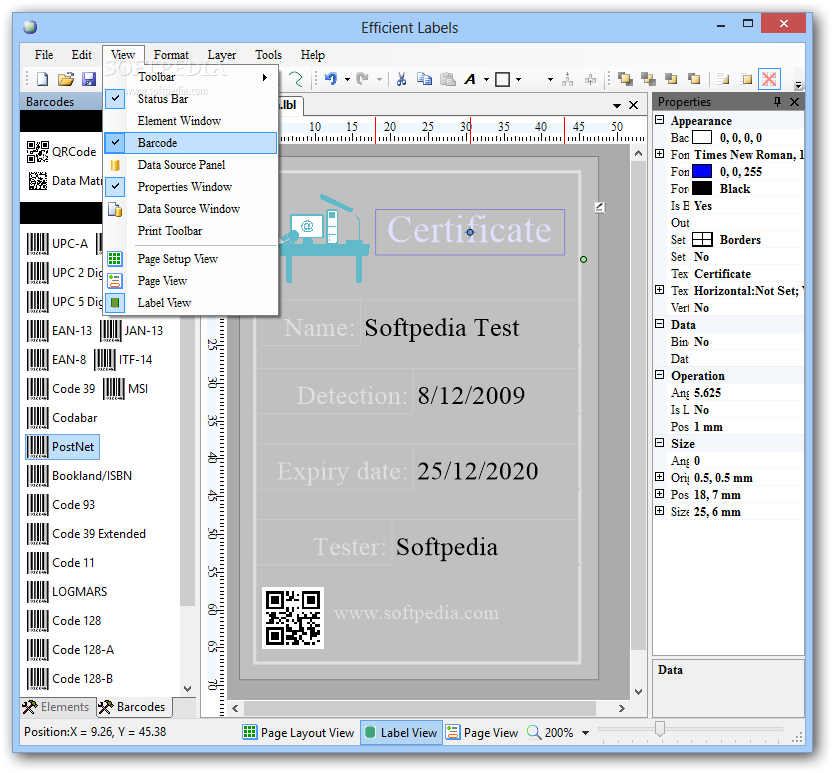Click the Black fore color swatch

click(x=702, y=189)
